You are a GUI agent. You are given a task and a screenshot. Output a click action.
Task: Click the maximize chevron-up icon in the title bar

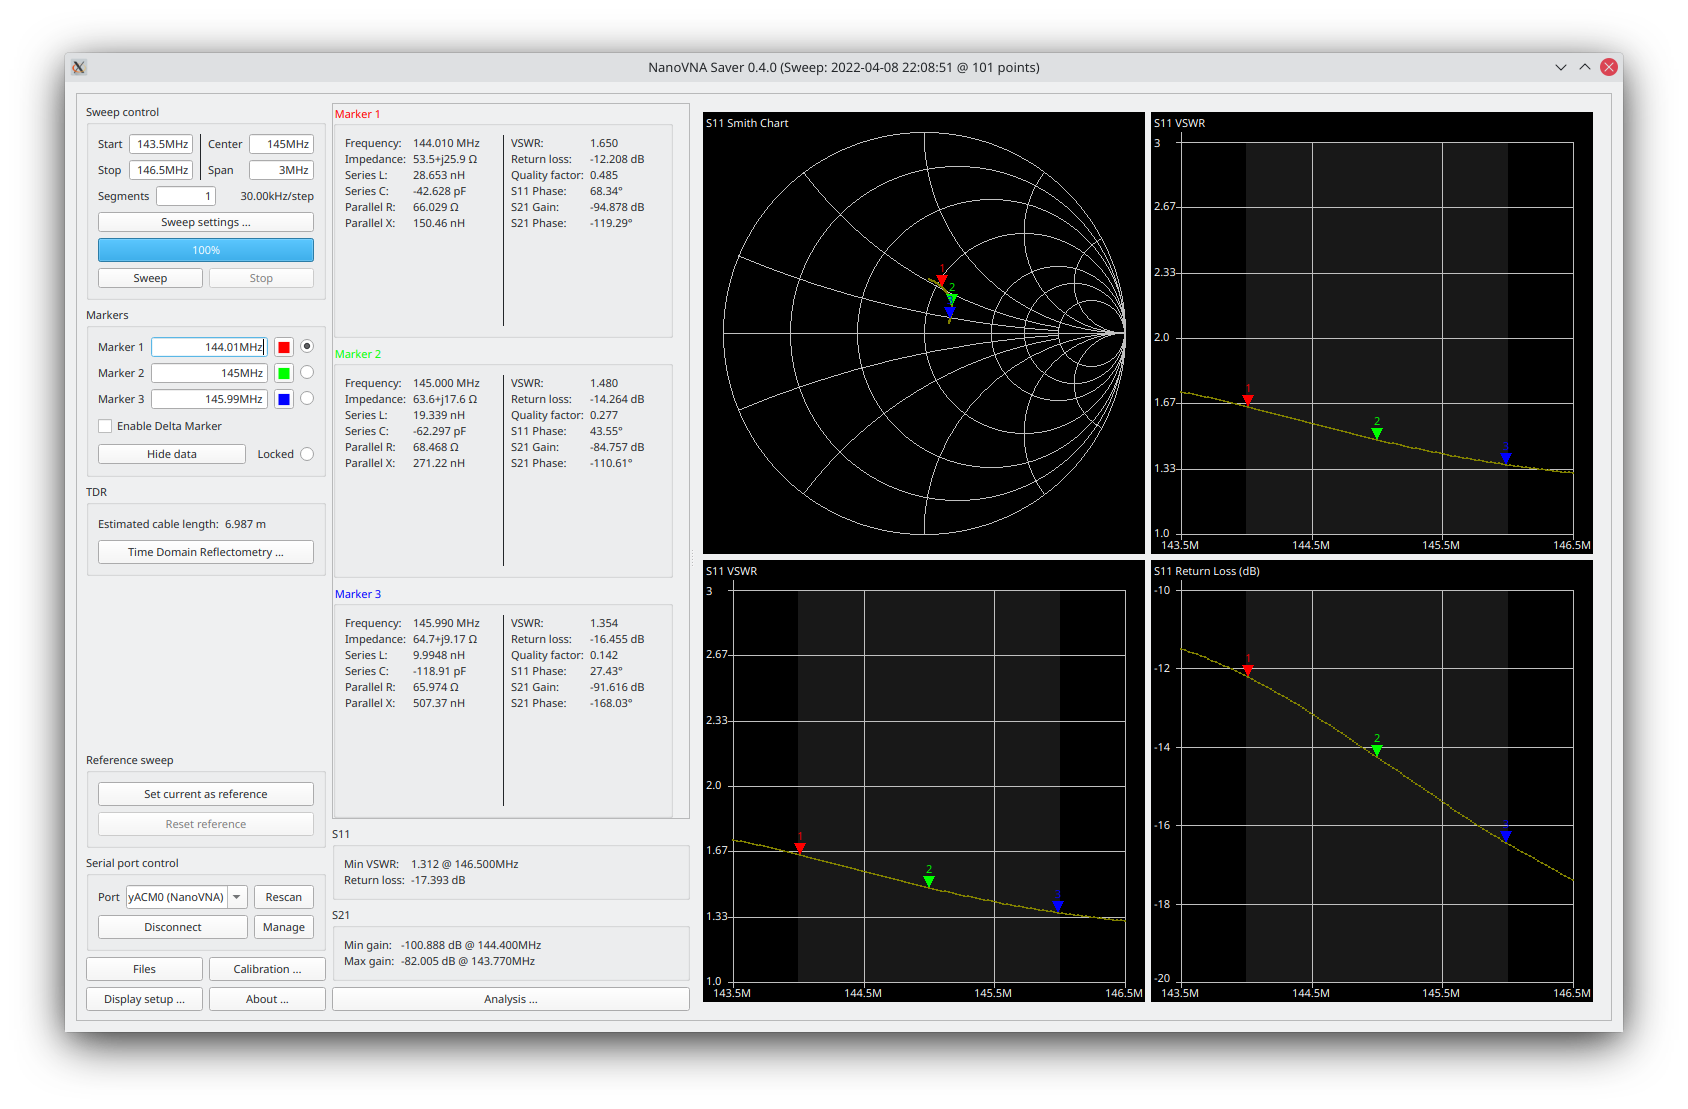(x=1585, y=67)
